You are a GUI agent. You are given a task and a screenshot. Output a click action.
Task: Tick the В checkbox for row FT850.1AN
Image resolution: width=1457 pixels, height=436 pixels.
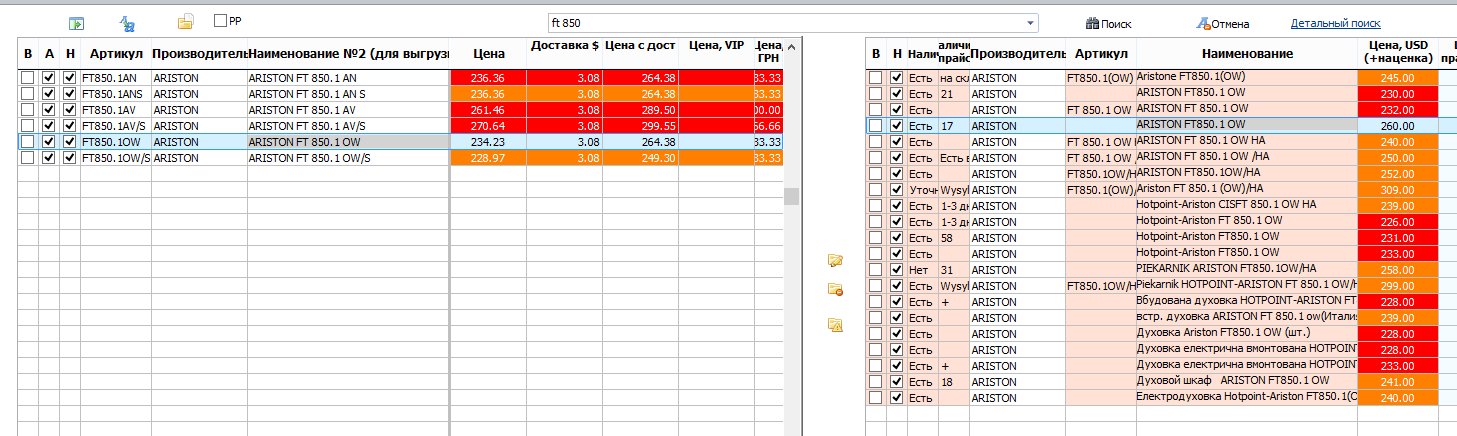27,78
